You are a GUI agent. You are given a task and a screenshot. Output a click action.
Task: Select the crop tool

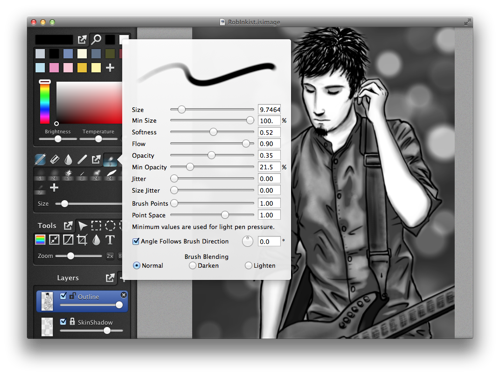[x=82, y=240]
